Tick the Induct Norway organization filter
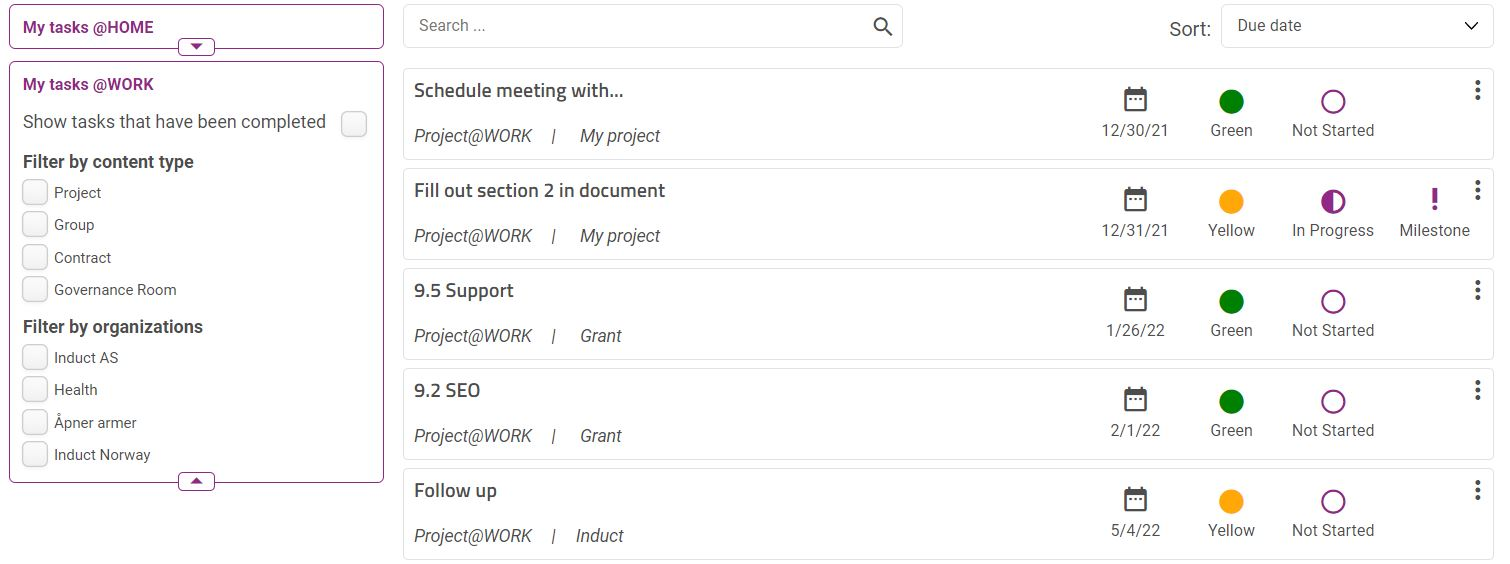Viewport: 1510px width, 564px height. 35,454
